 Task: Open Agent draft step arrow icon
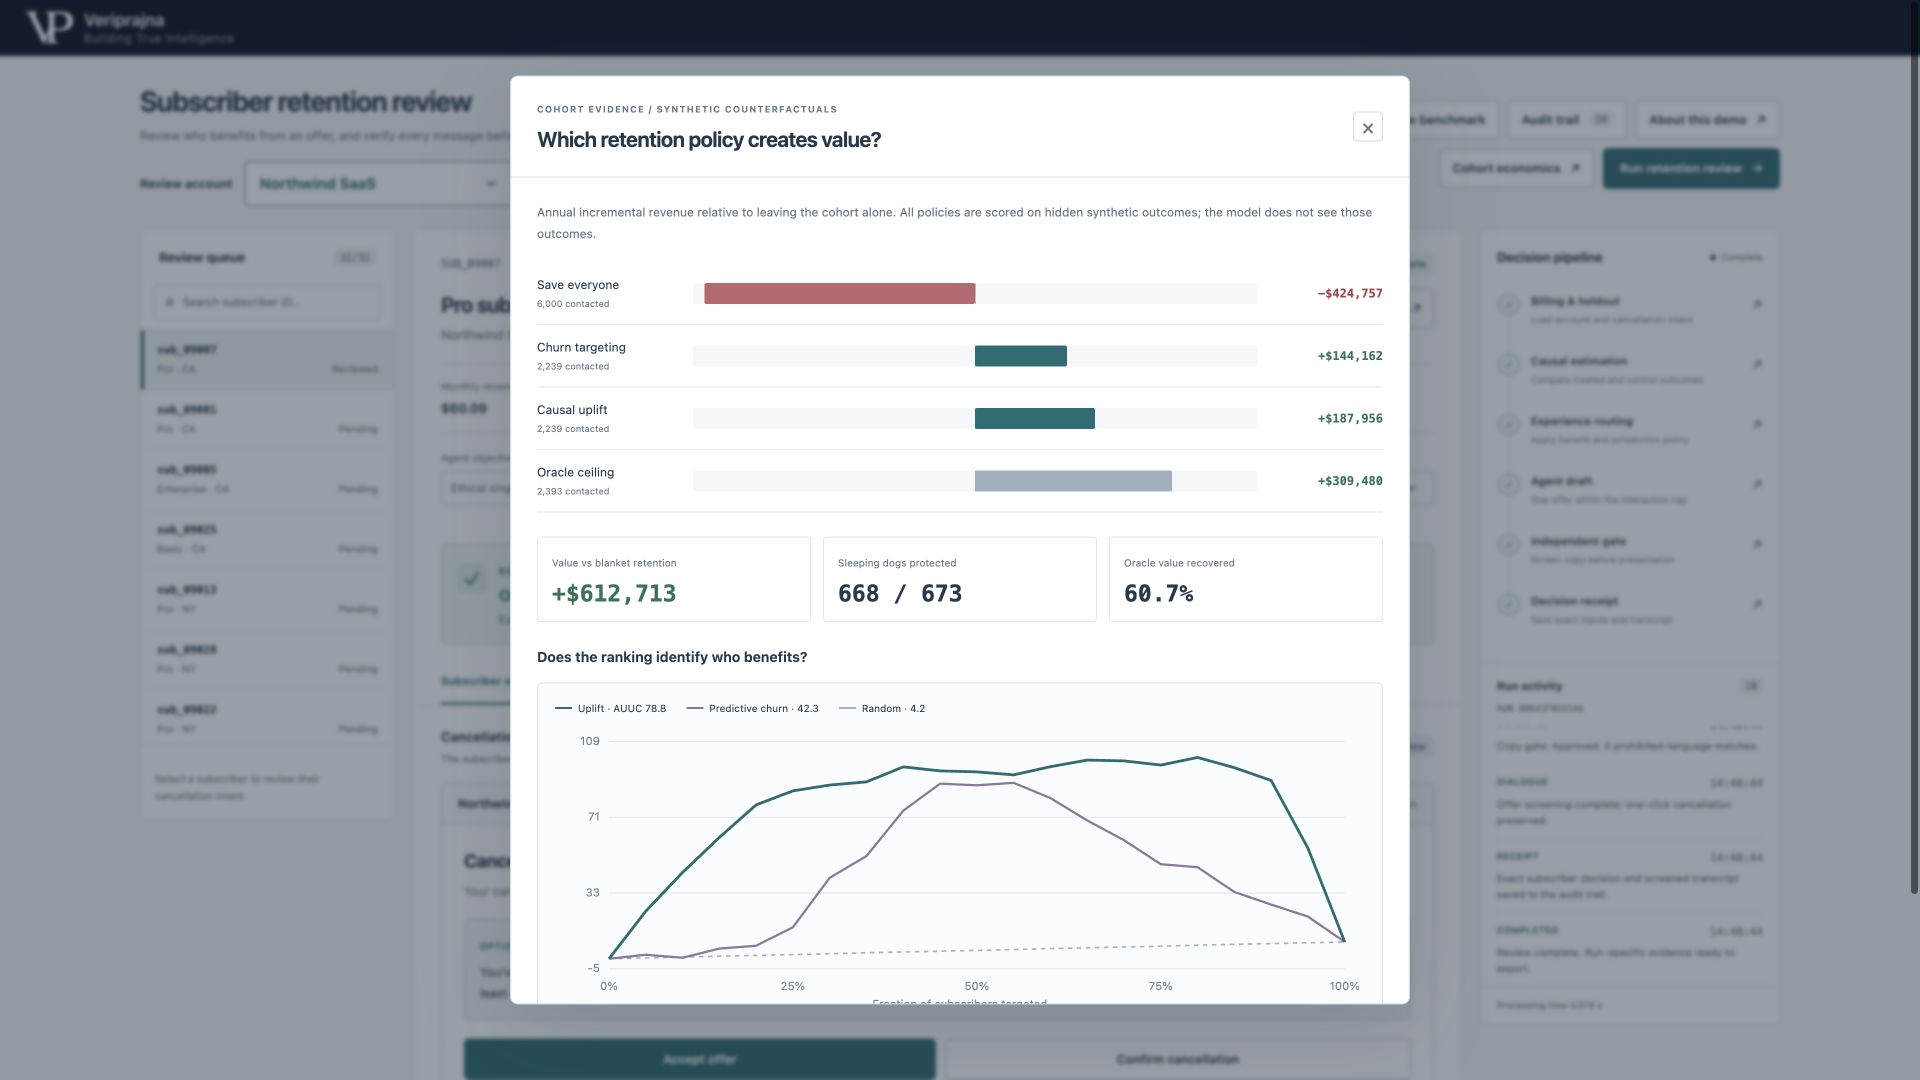pos(1757,484)
